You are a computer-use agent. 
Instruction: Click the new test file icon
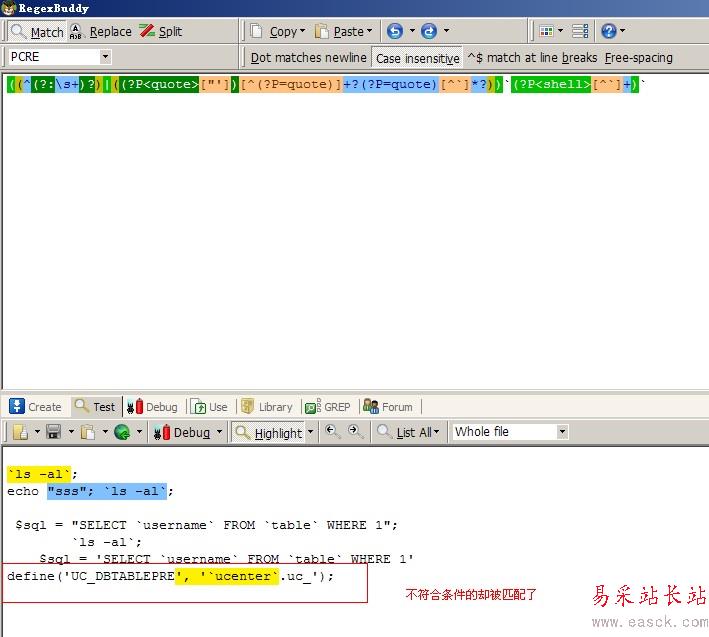point(21,432)
